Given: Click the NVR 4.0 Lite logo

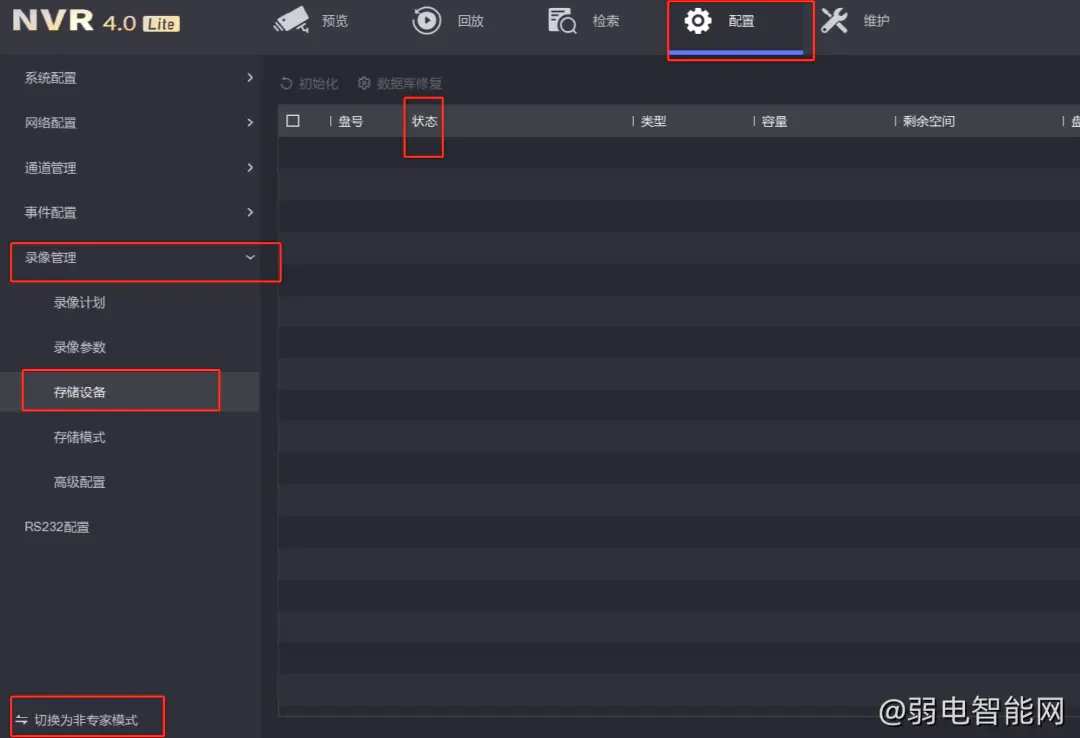Looking at the screenshot, I should (96, 21).
